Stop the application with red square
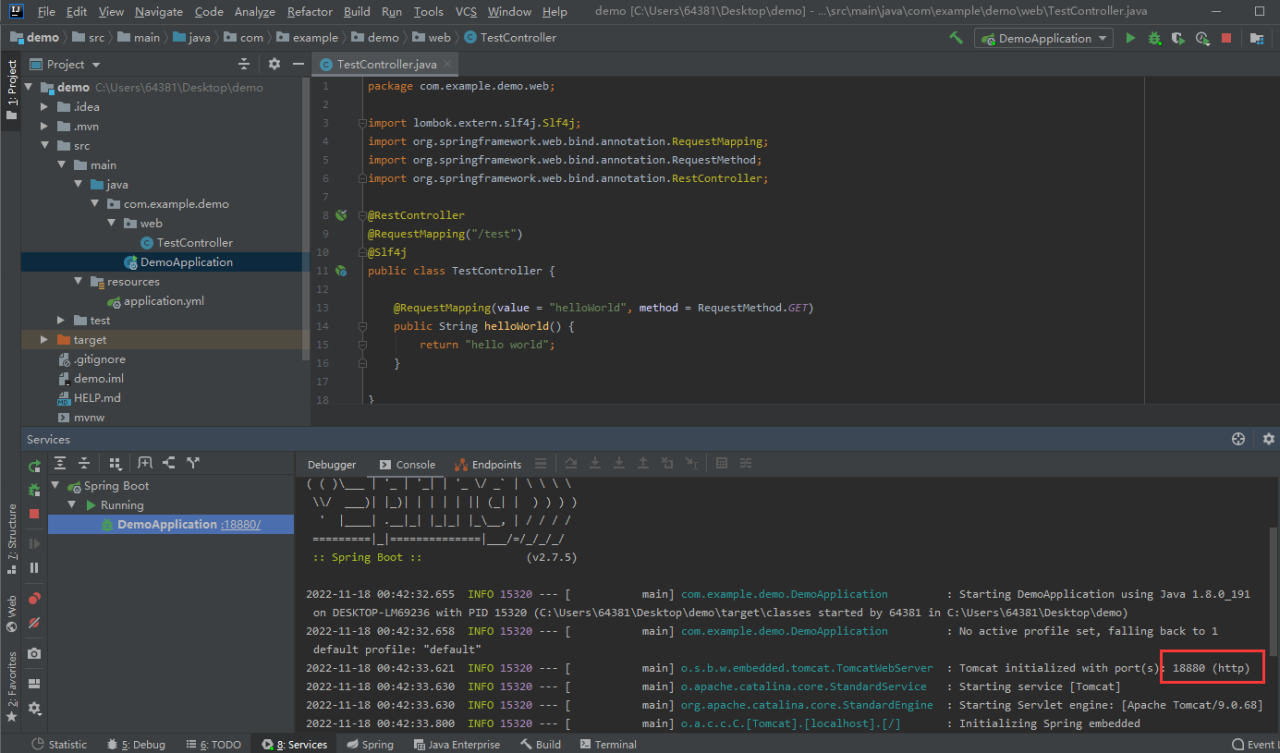 click(x=1226, y=38)
